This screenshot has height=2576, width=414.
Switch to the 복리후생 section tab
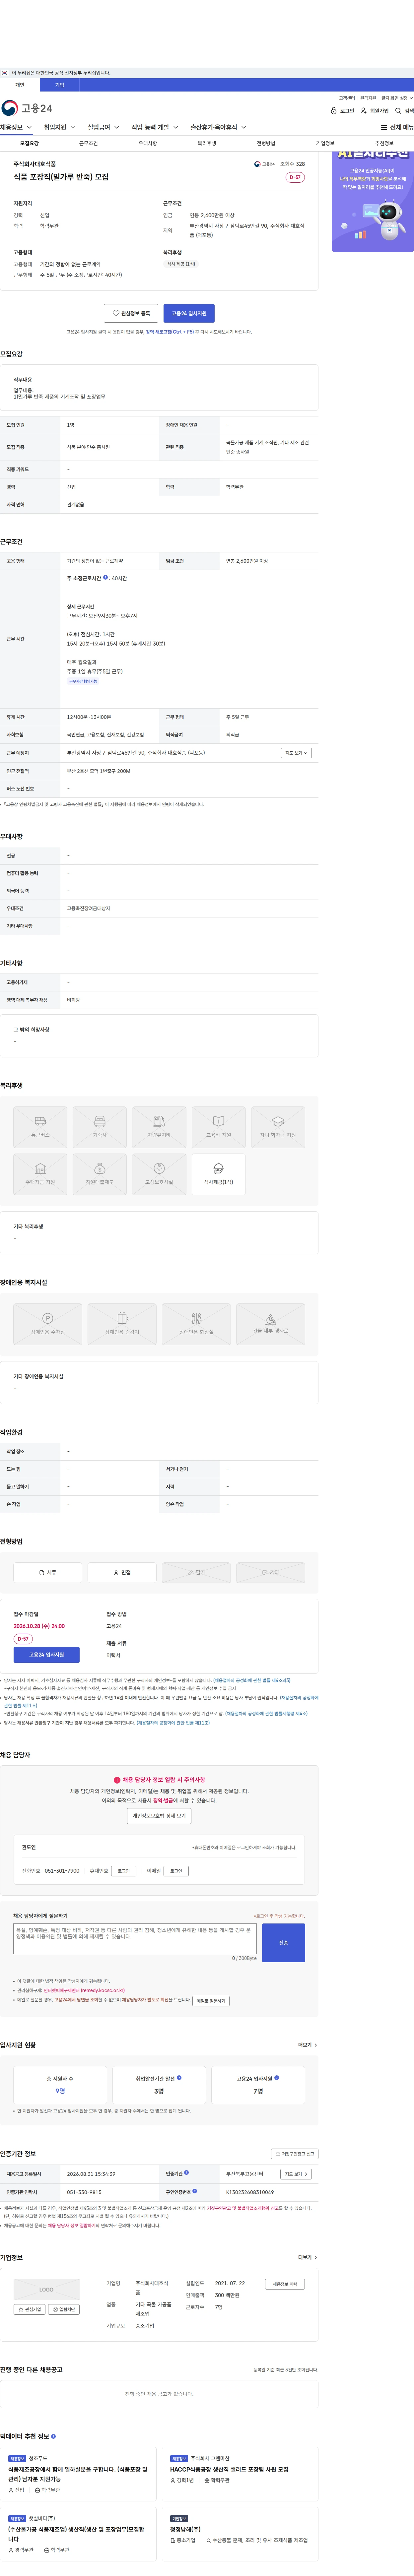pyautogui.click(x=207, y=143)
